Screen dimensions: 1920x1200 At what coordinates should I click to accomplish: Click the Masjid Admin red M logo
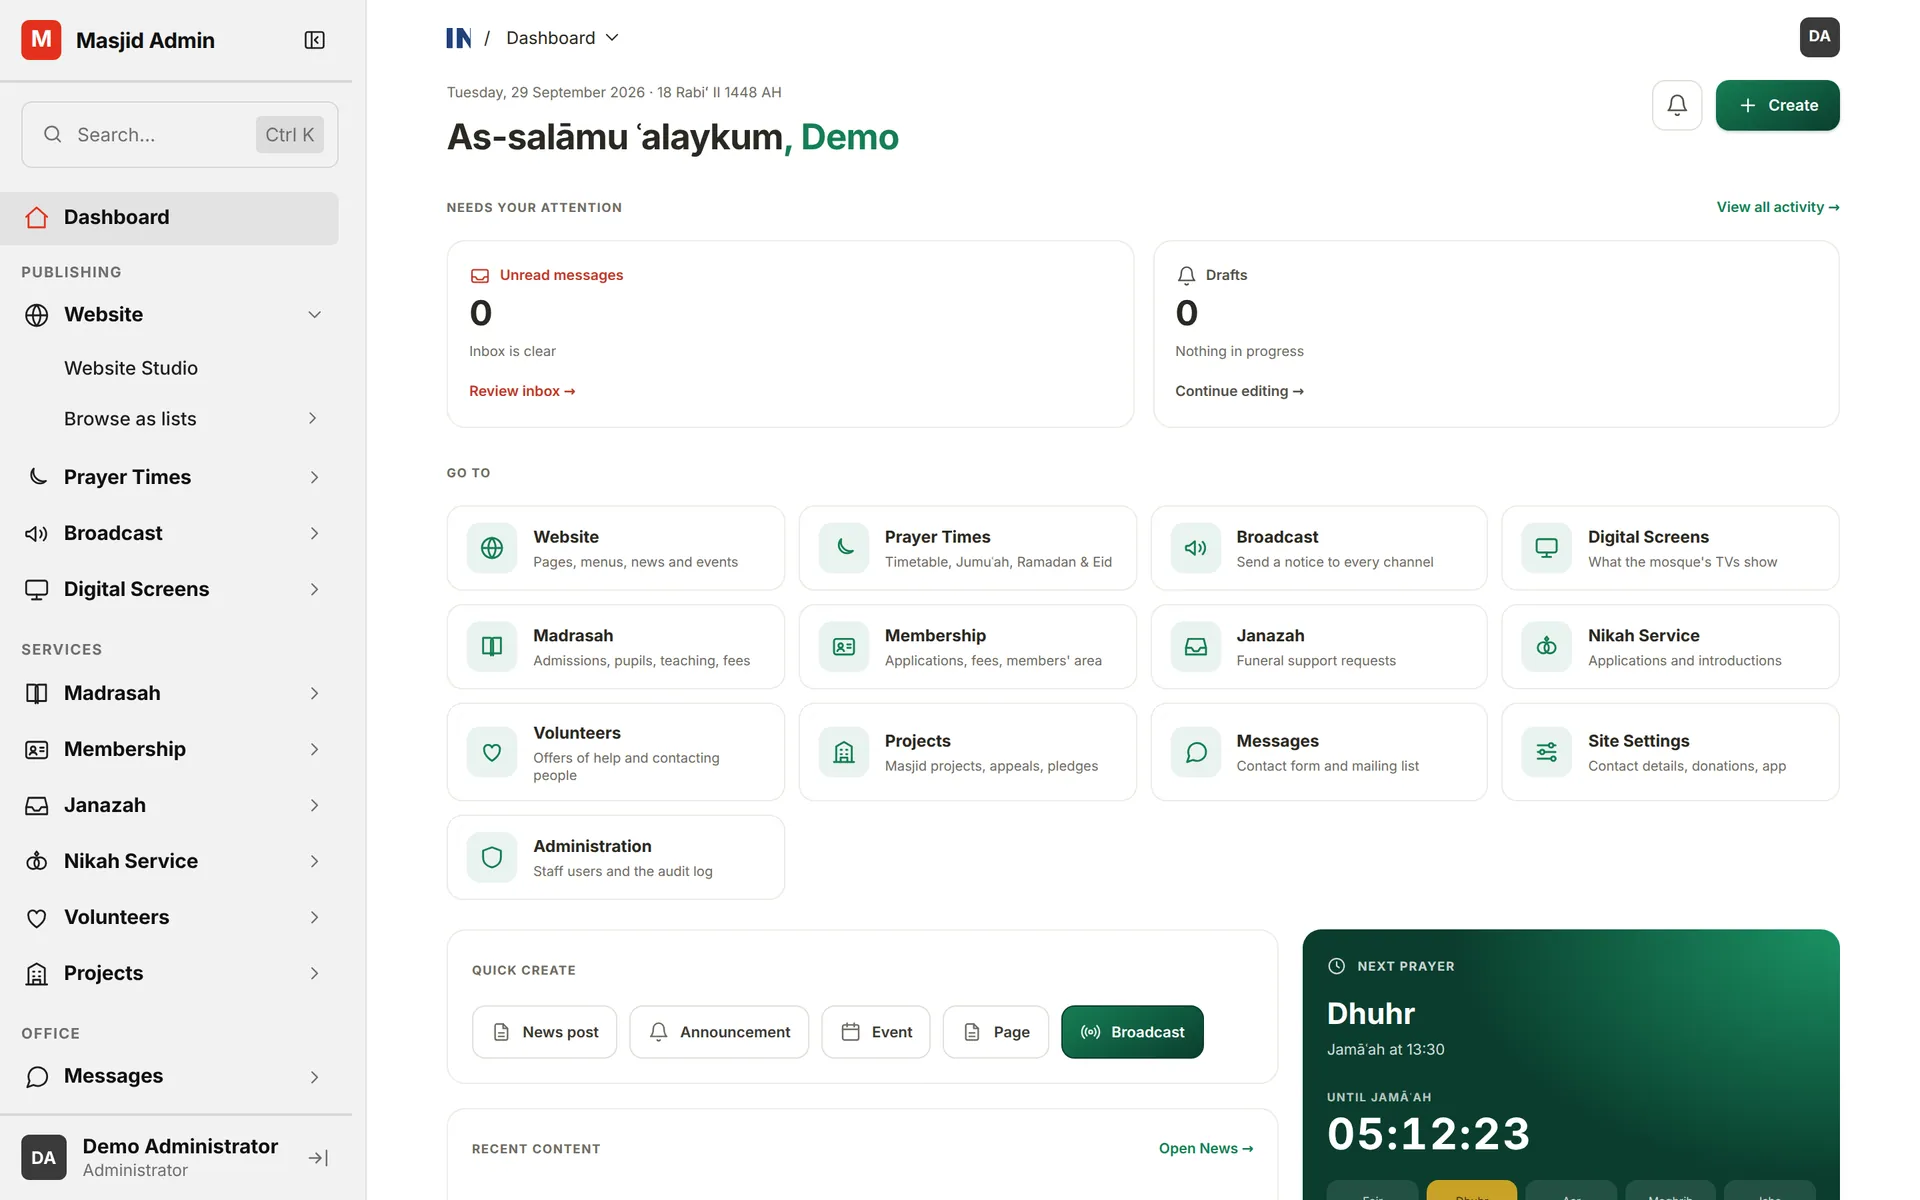[41, 40]
